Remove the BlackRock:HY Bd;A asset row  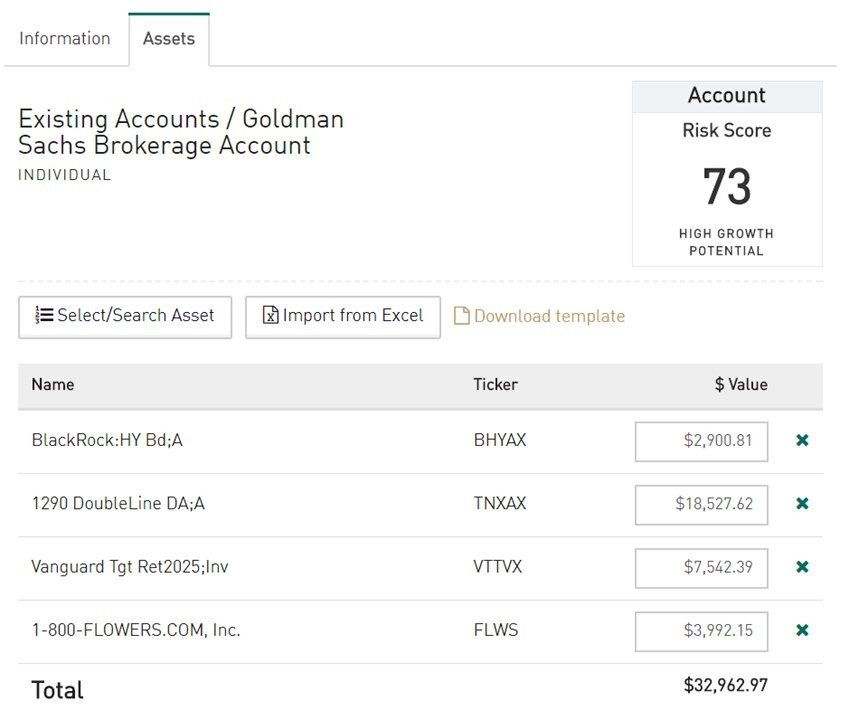pos(802,440)
